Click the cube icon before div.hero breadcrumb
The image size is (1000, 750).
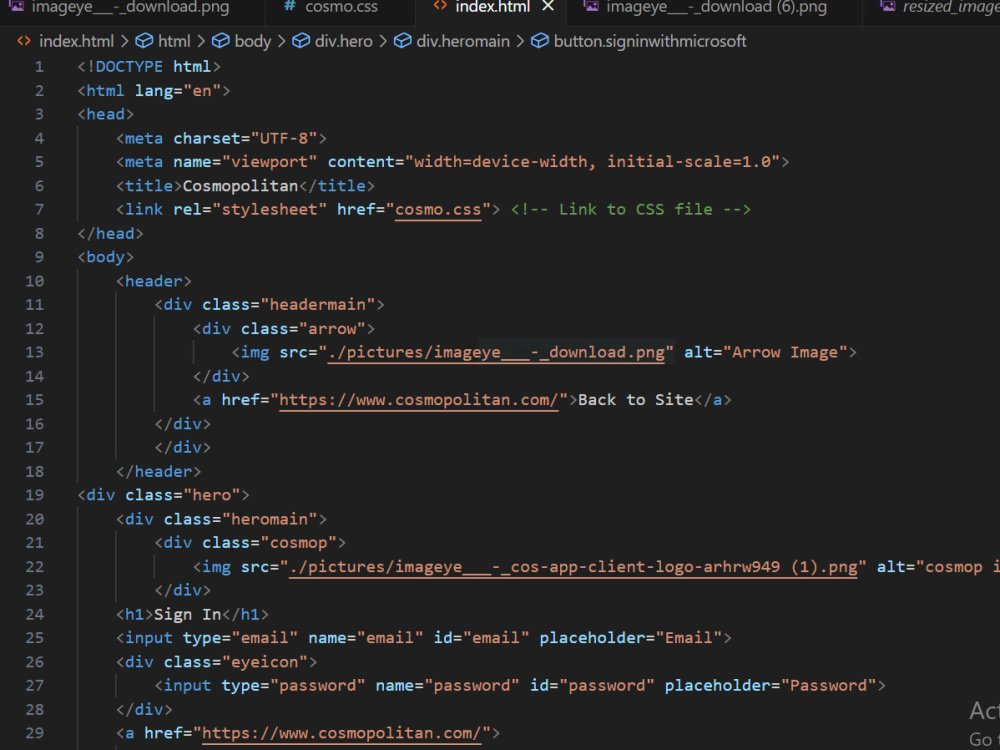click(x=301, y=41)
